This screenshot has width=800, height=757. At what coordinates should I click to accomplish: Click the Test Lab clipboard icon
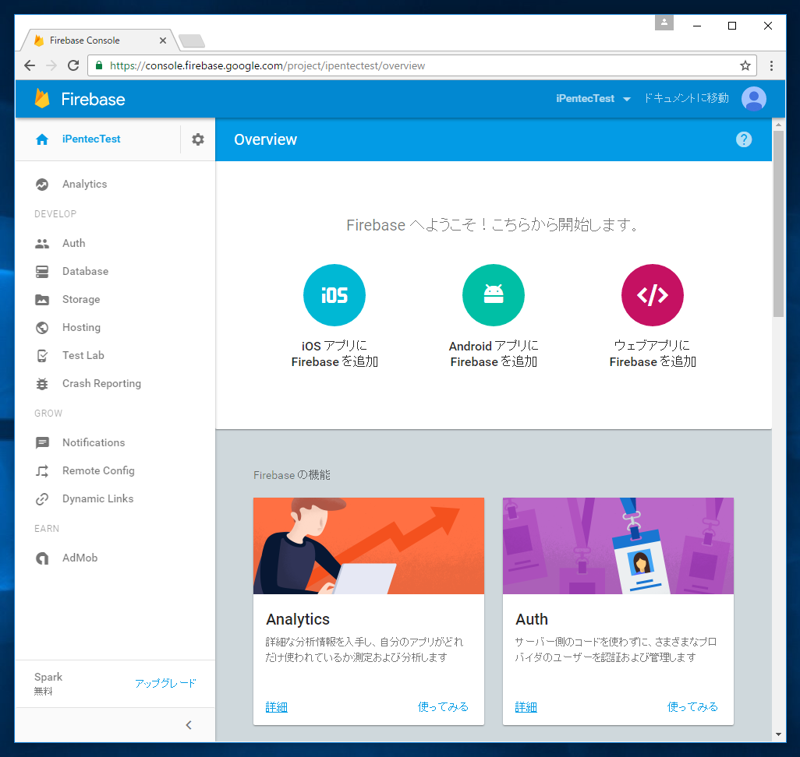pos(42,356)
